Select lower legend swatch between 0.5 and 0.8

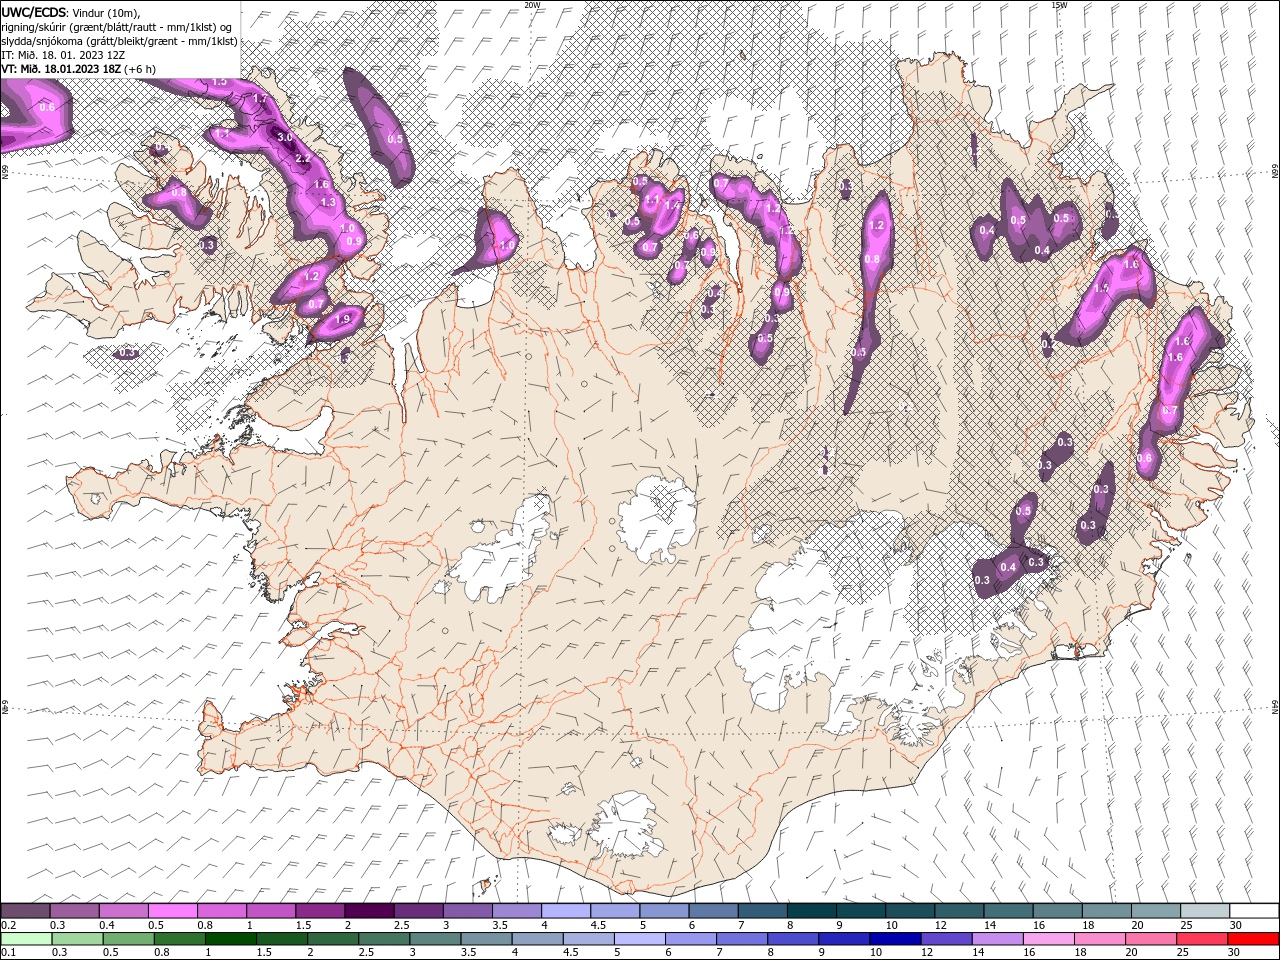[x=128, y=939]
